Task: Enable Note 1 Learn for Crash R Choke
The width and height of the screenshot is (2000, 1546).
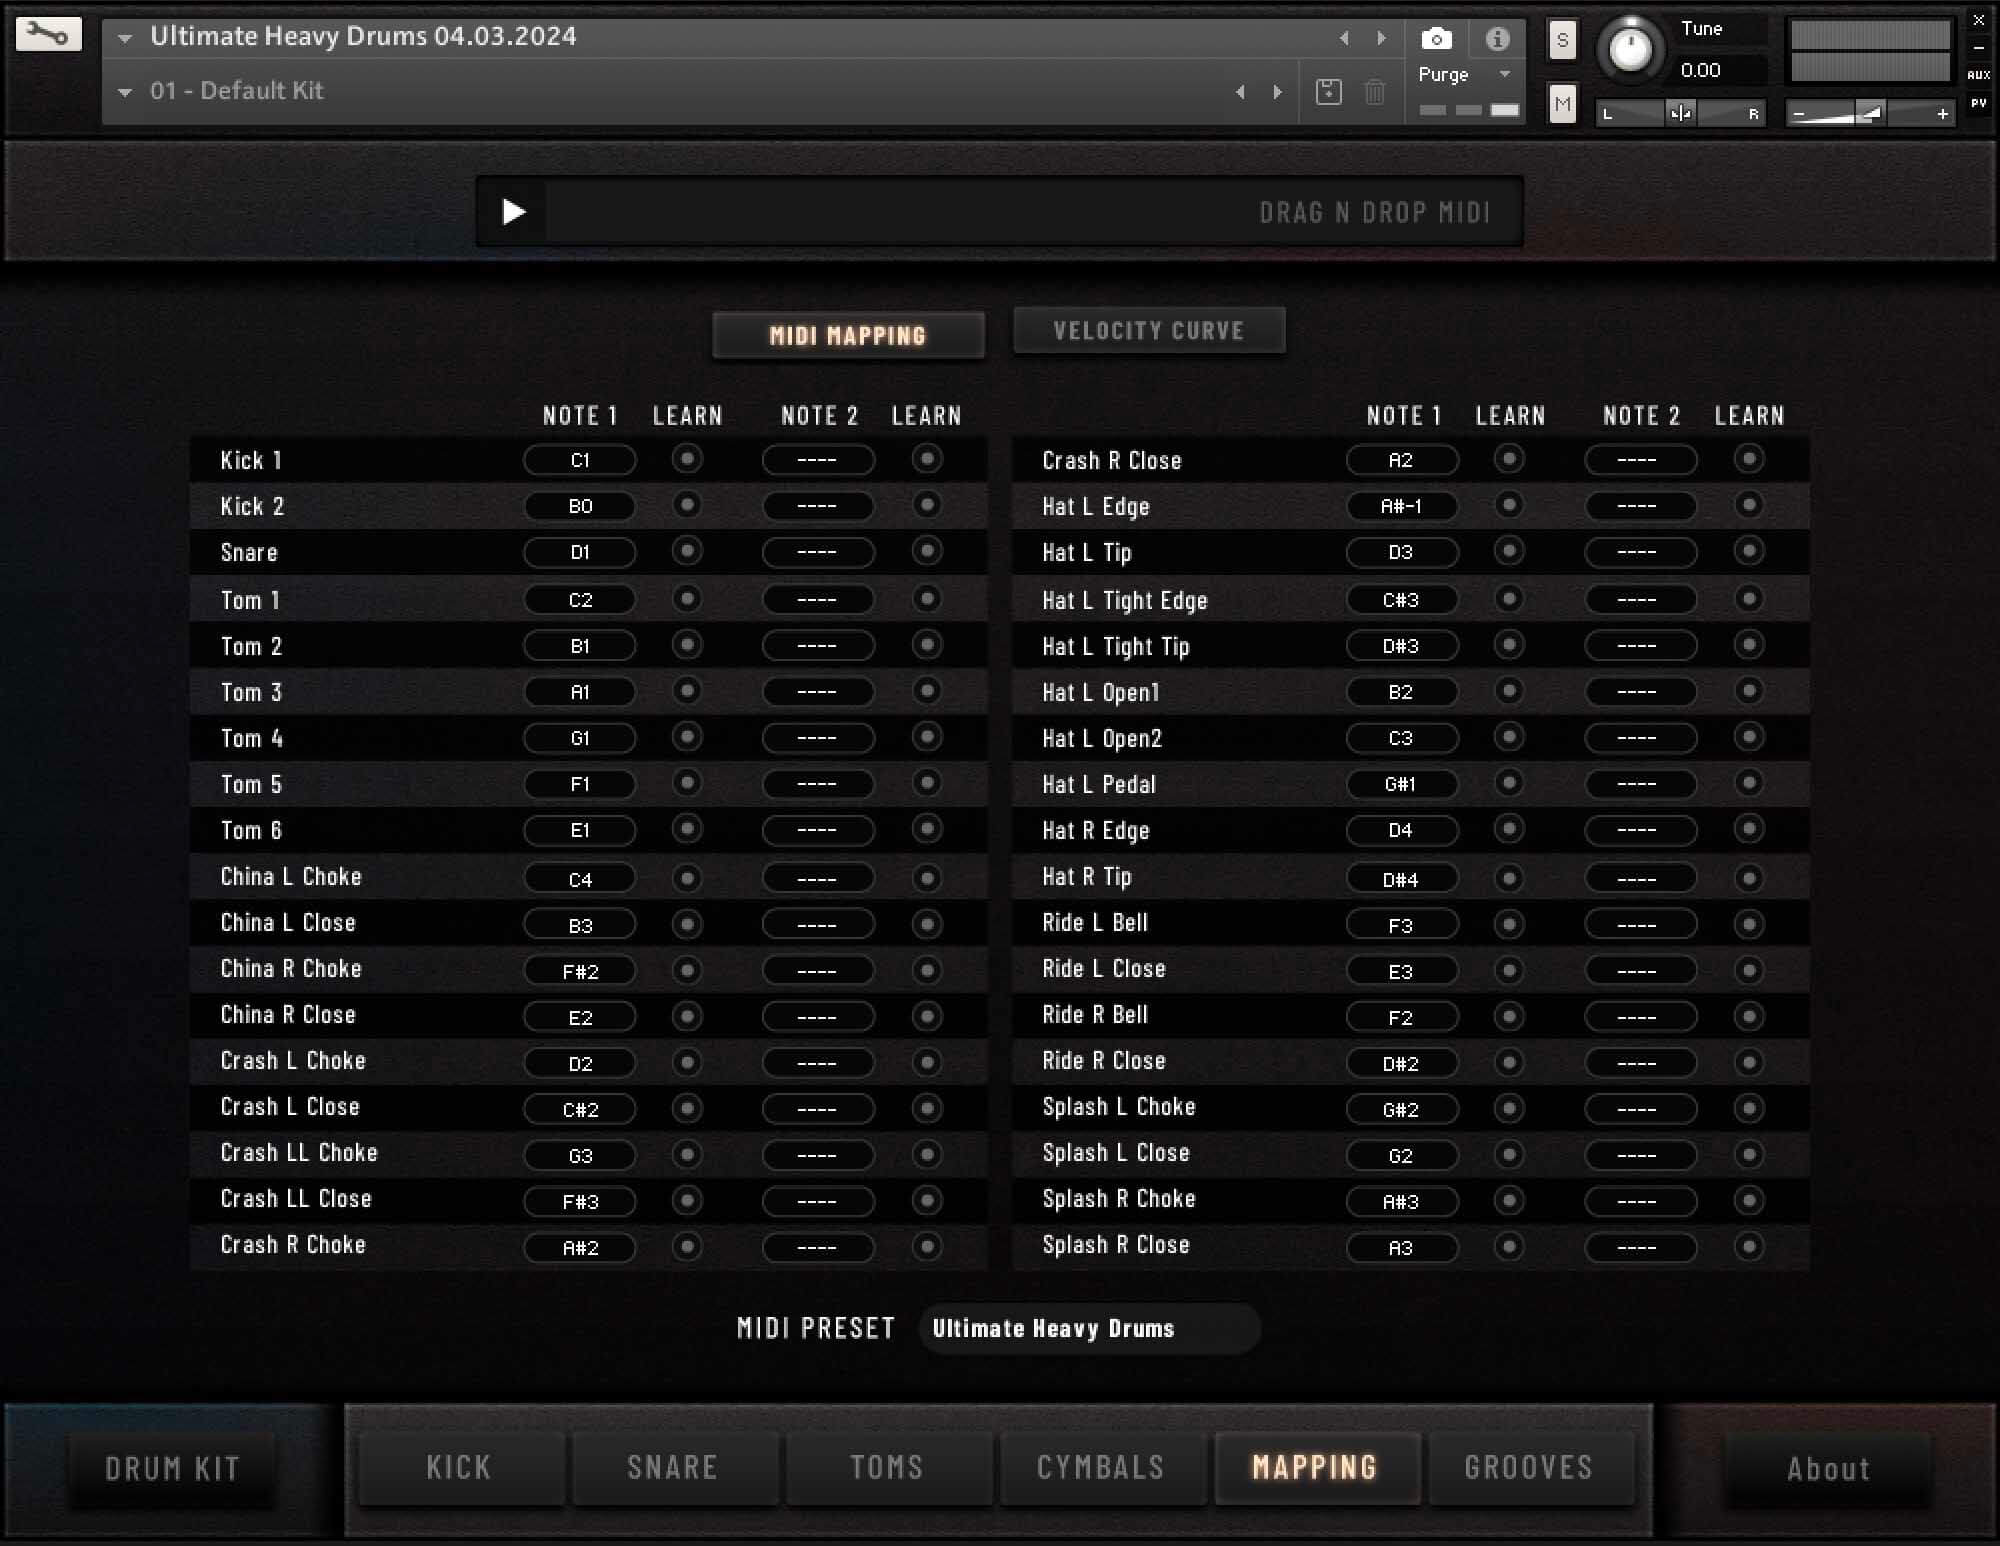Action: (687, 1246)
